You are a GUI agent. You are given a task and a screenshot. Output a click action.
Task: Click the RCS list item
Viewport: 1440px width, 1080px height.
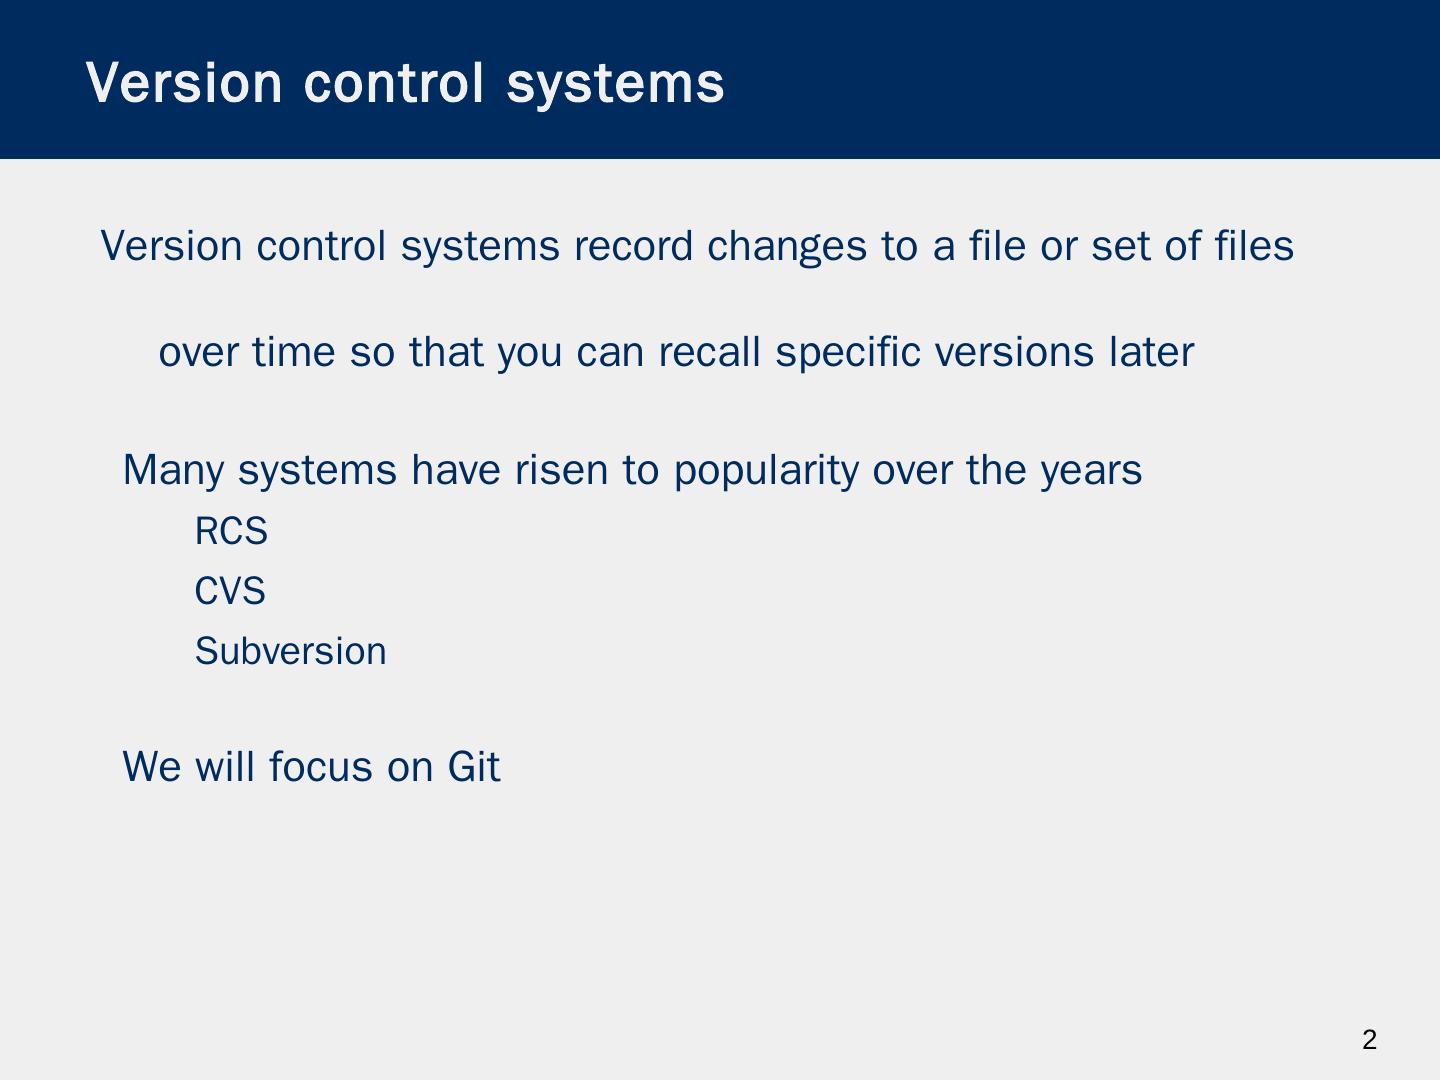coord(231,531)
